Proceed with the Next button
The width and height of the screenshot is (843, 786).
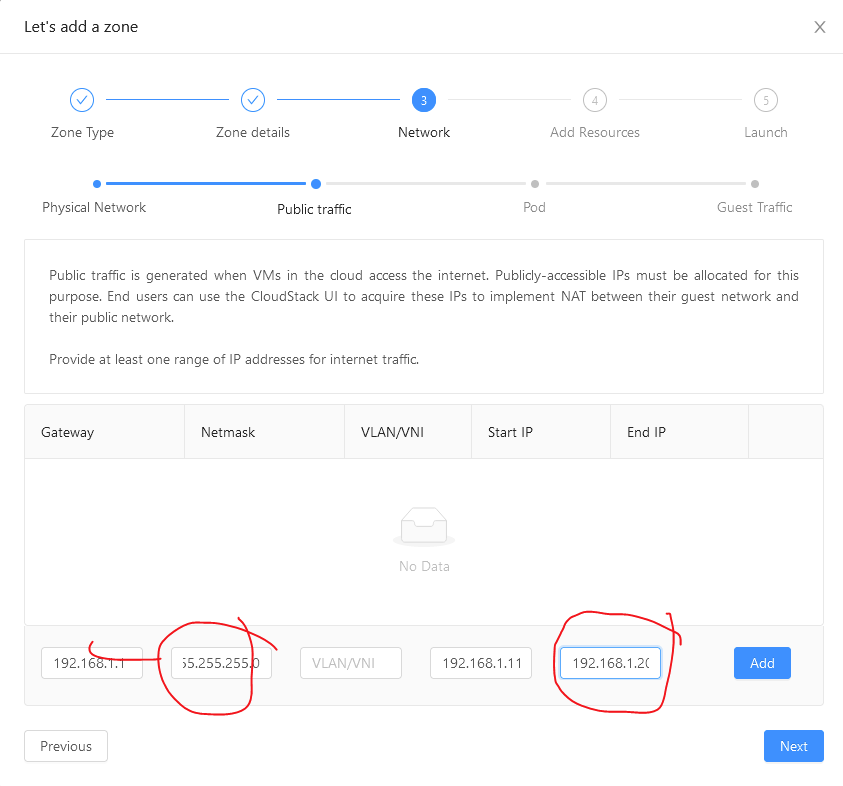click(x=794, y=746)
